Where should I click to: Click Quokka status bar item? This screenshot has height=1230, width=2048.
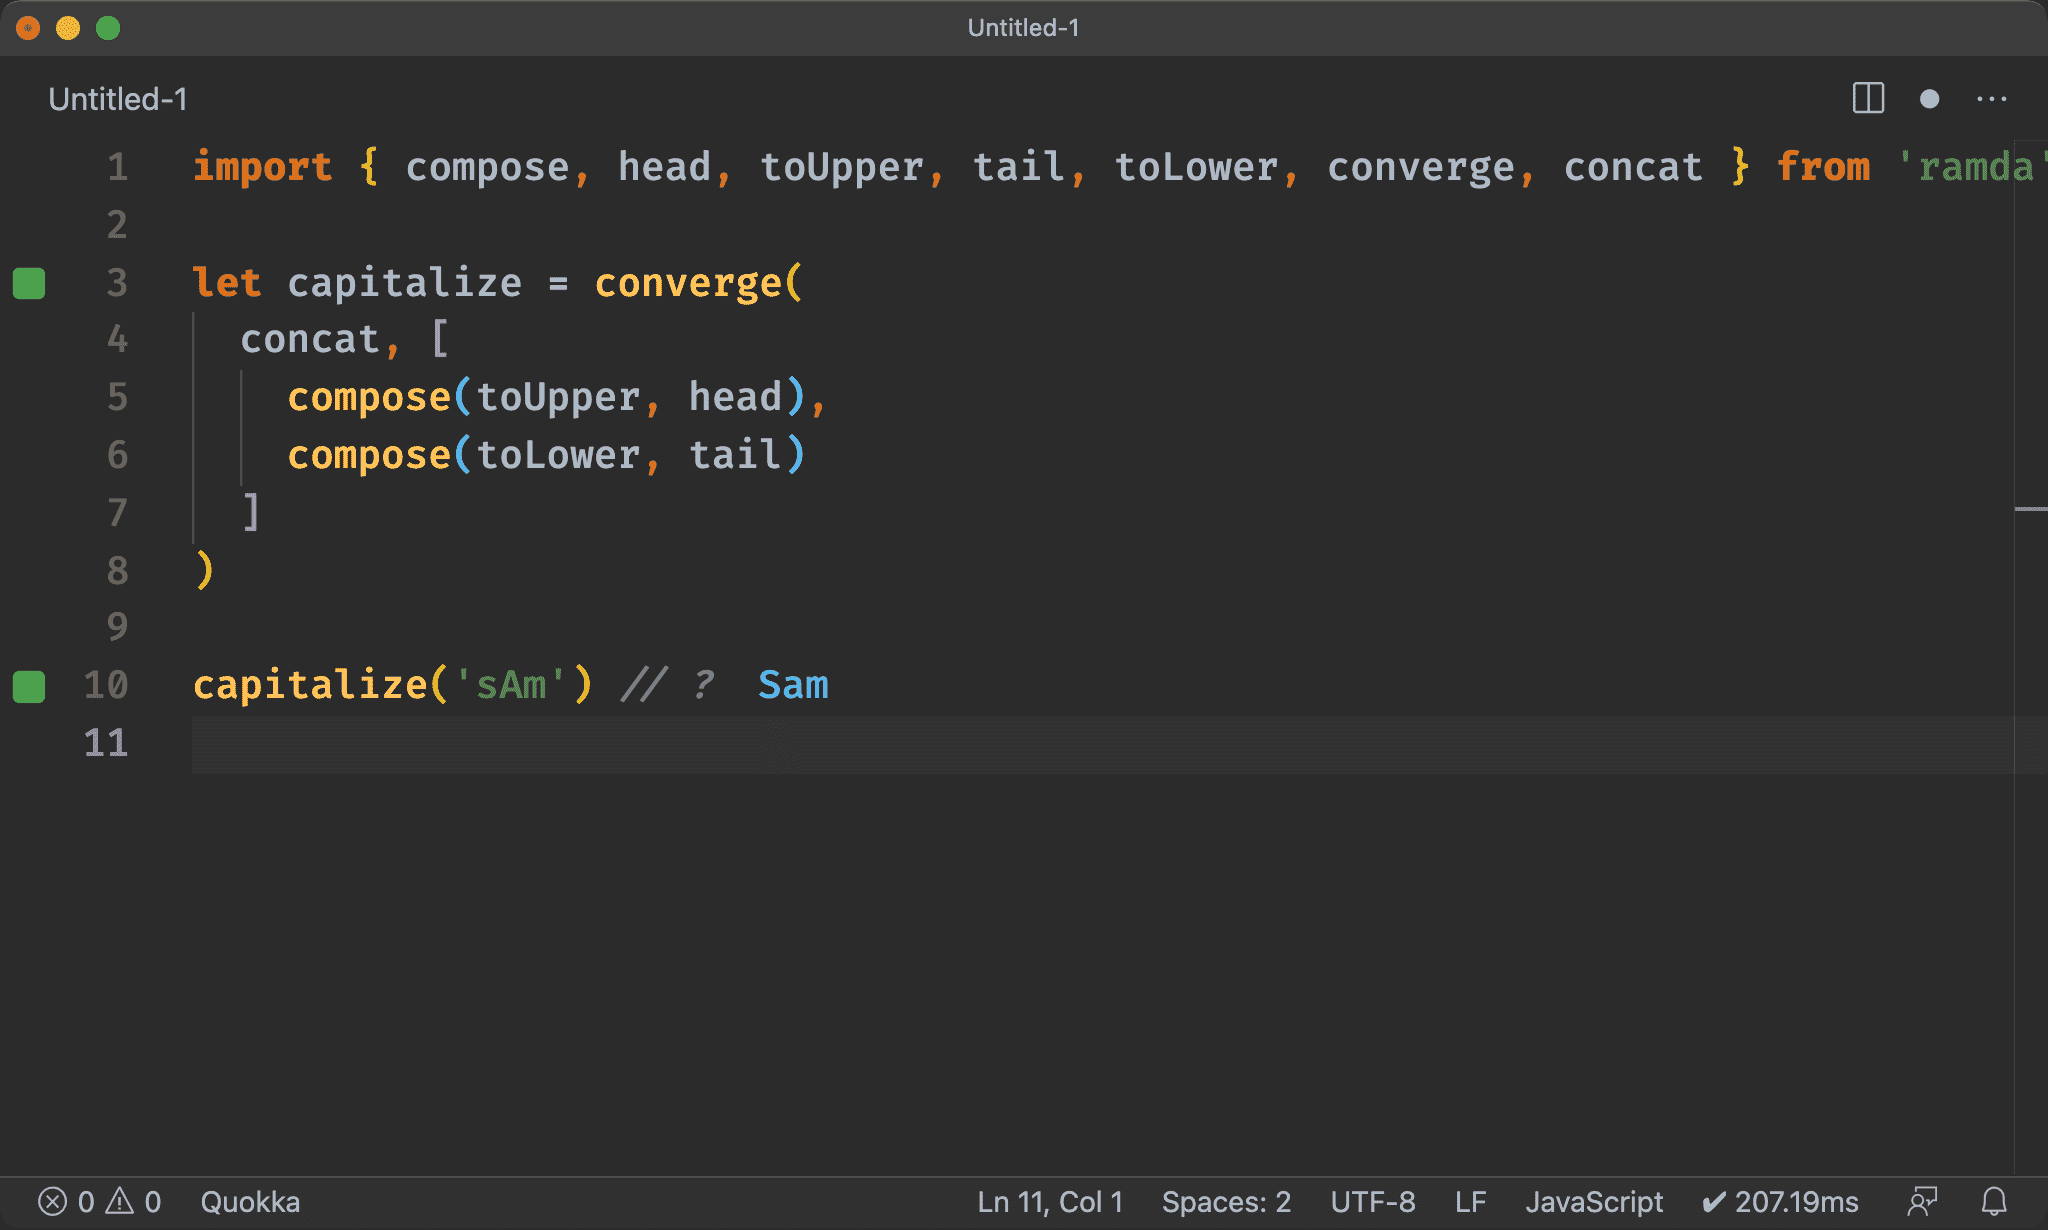point(250,1201)
